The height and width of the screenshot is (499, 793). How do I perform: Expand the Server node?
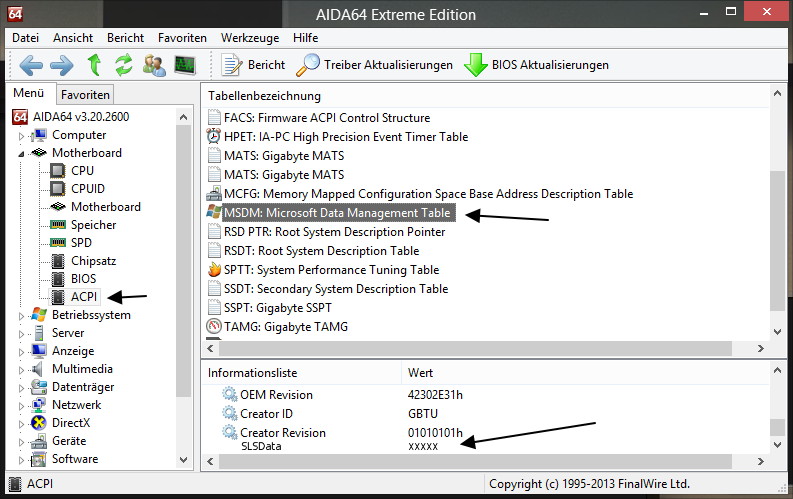tap(21, 334)
